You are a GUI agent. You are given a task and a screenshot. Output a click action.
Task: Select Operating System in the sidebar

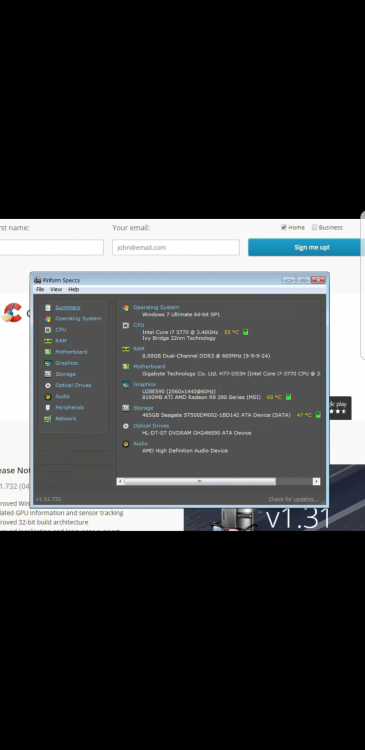(78, 319)
